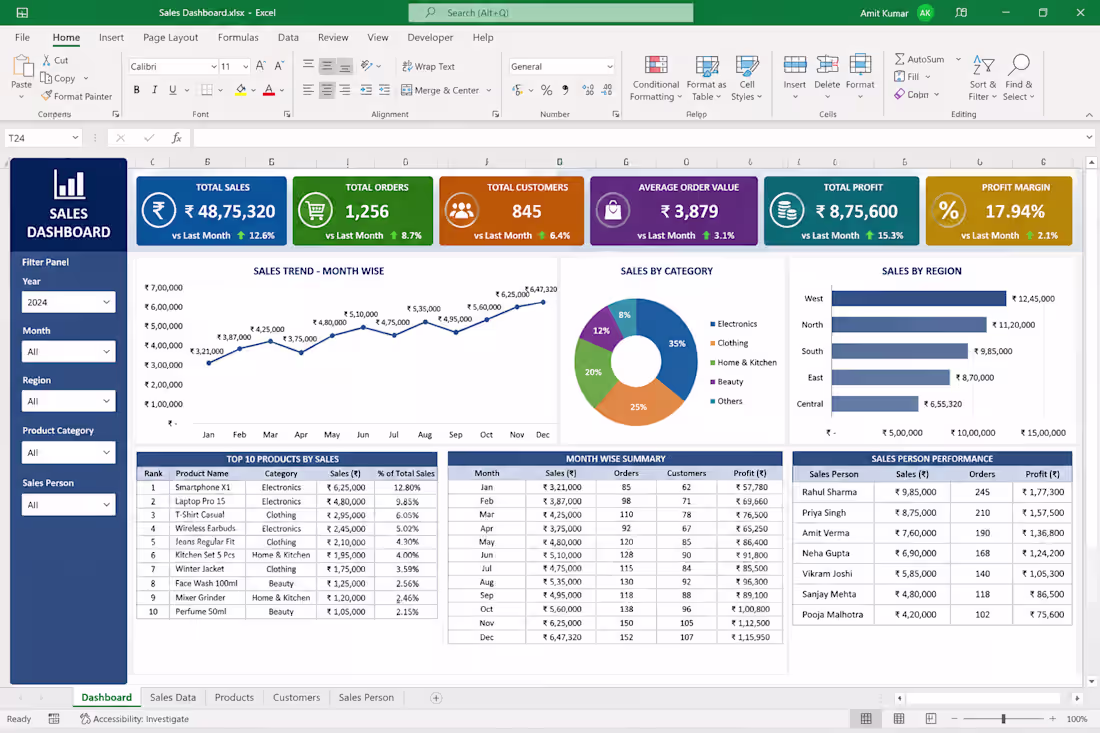Adjust the zoom slider handle

coord(1003,719)
